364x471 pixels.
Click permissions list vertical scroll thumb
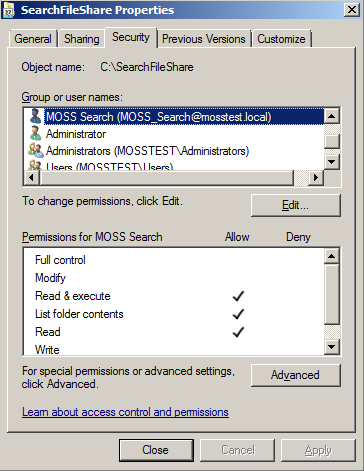pos(332,294)
